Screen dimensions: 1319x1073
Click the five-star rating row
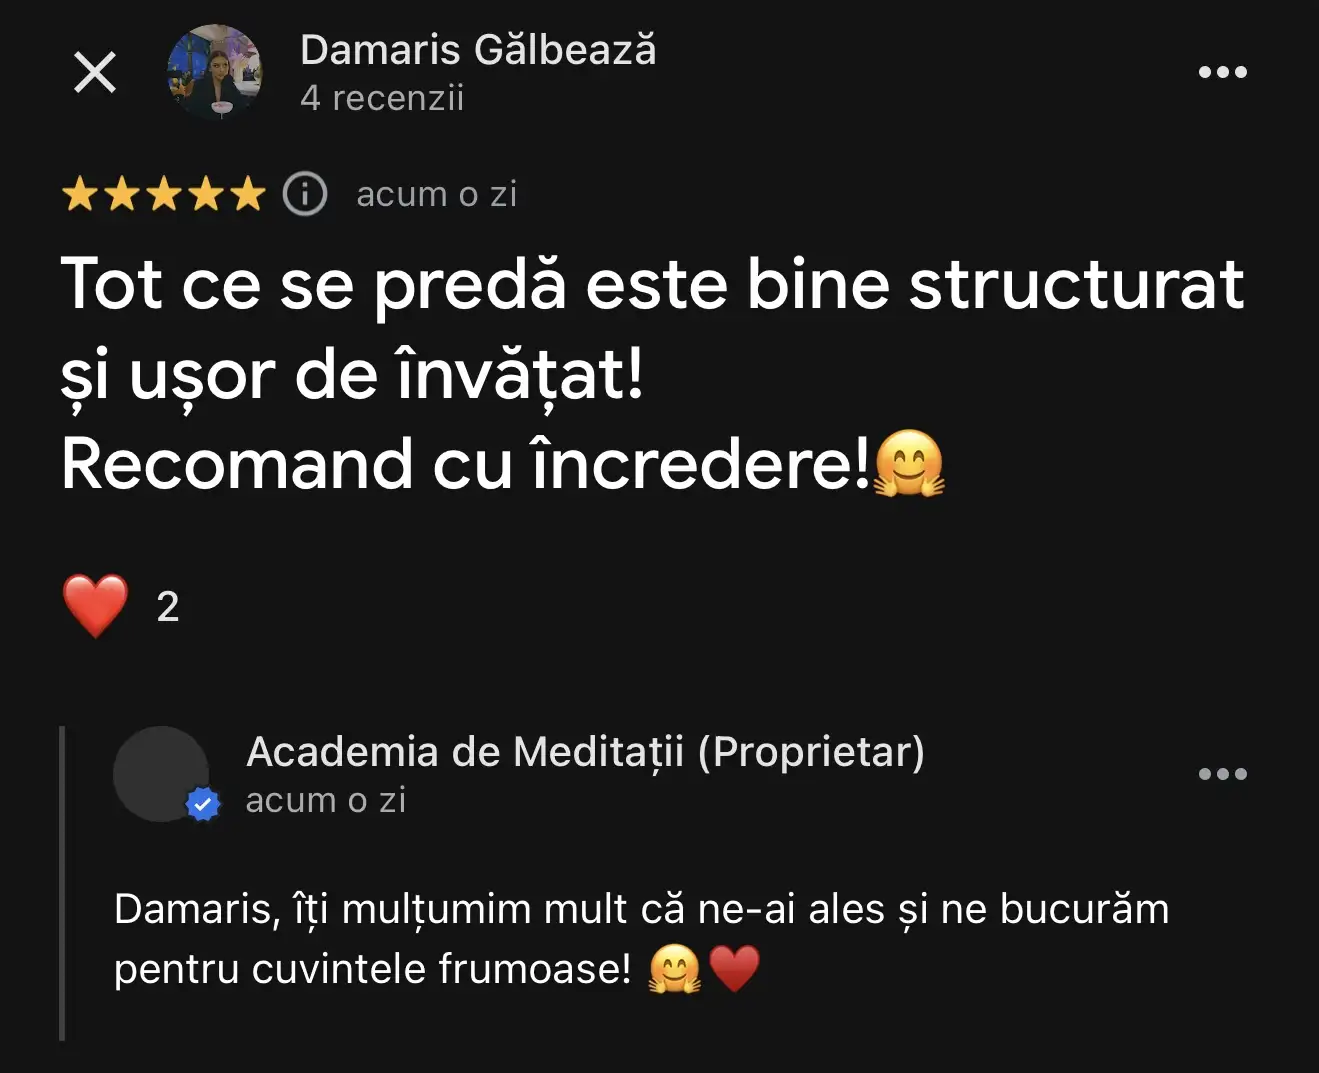click(x=163, y=194)
